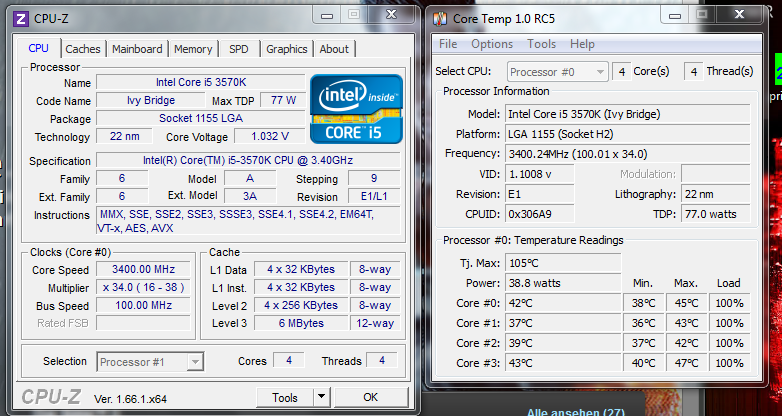Screen dimensions: 782x416
Task: Open the Options menu in Core Temp
Action: click(x=492, y=44)
